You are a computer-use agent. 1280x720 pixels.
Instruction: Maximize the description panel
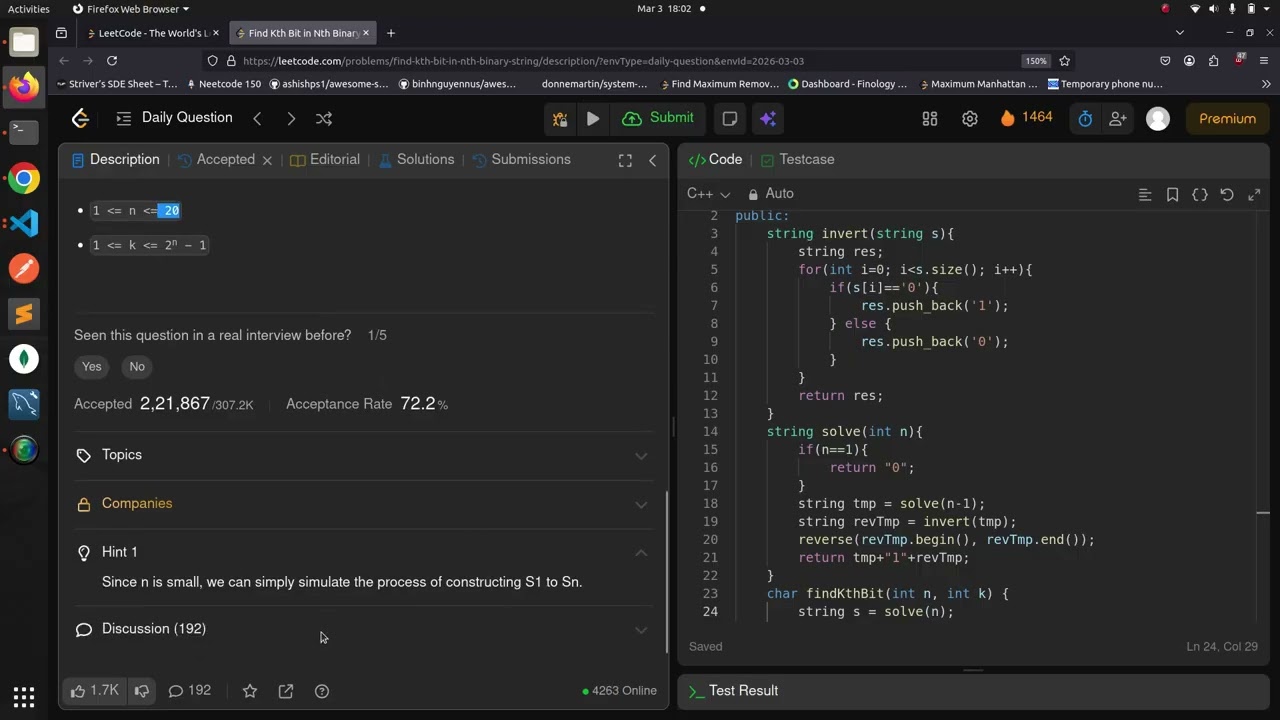click(x=625, y=160)
